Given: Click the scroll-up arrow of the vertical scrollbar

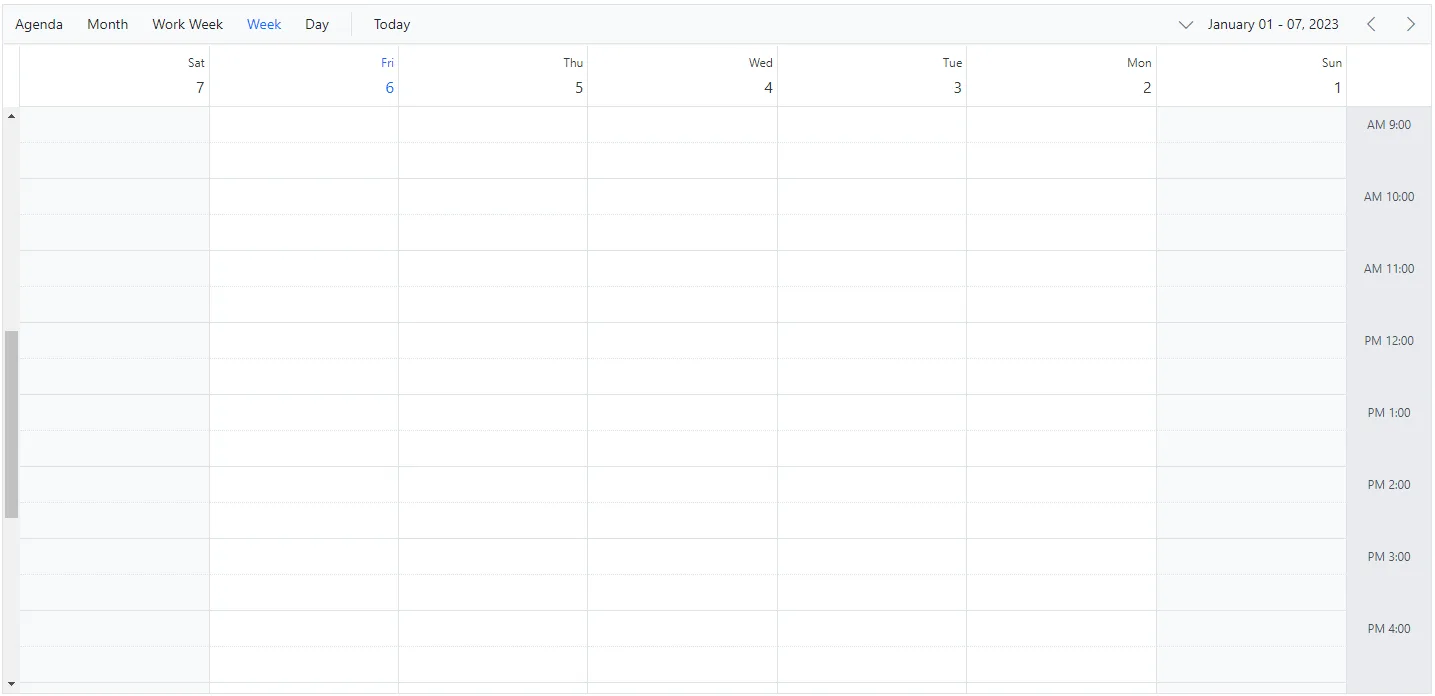Looking at the screenshot, I should tap(11, 117).
